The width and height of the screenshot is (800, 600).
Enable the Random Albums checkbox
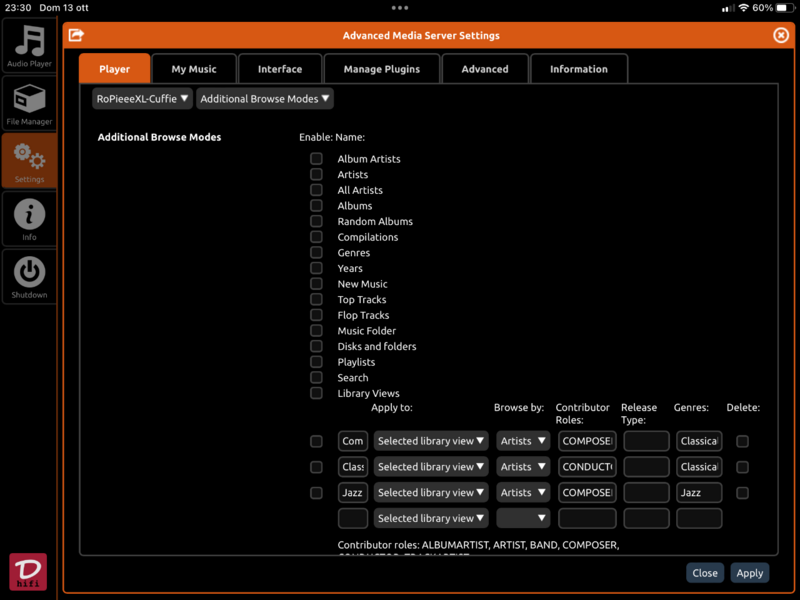point(316,221)
